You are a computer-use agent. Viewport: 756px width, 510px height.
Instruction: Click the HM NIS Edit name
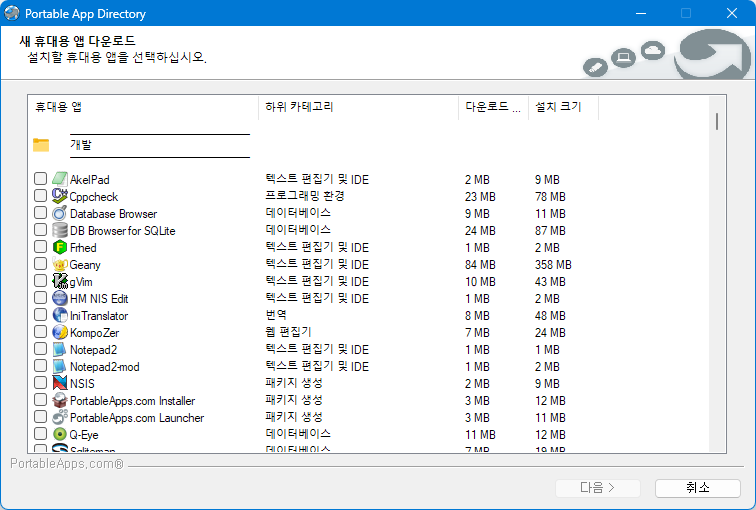[x=99, y=299]
